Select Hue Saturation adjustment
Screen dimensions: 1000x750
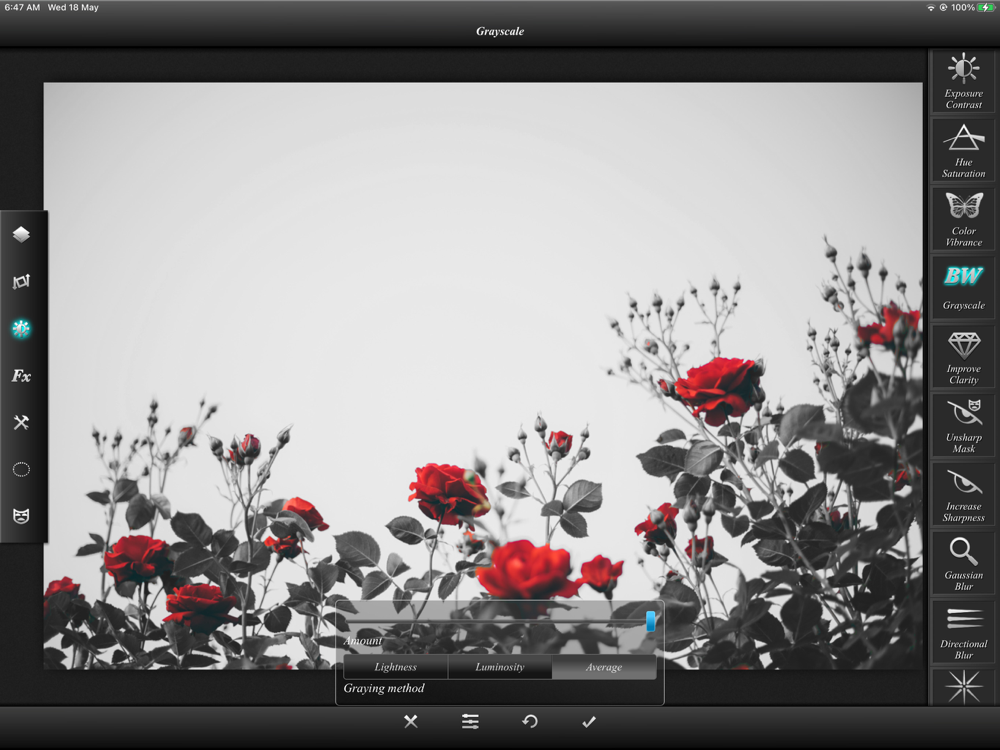[963, 151]
